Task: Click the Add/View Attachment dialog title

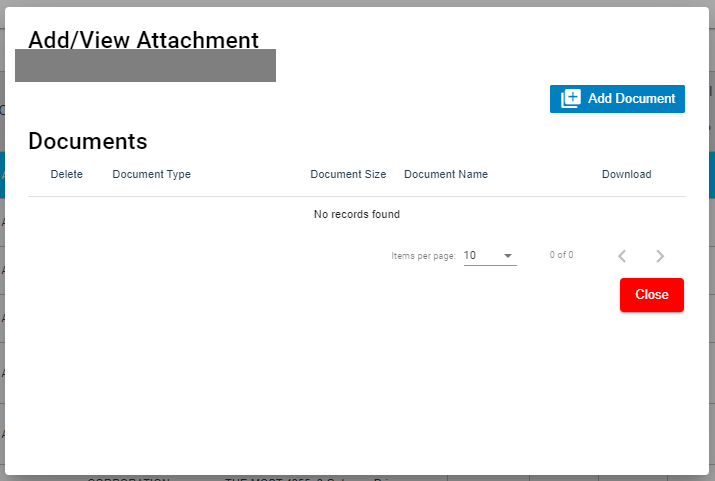Action: [143, 40]
